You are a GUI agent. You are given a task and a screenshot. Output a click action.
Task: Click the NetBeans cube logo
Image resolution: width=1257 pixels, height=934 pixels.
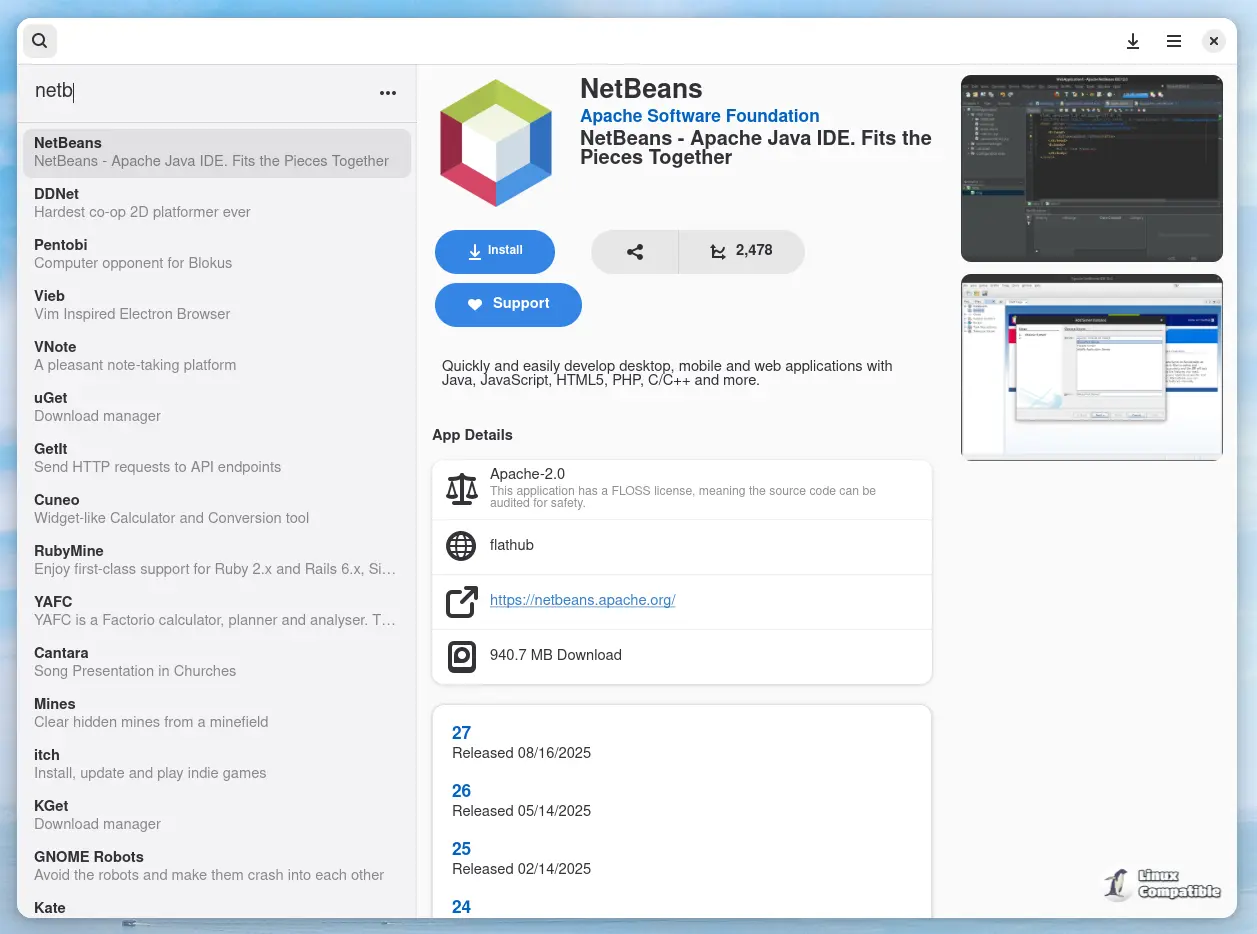tap(496, 143)
